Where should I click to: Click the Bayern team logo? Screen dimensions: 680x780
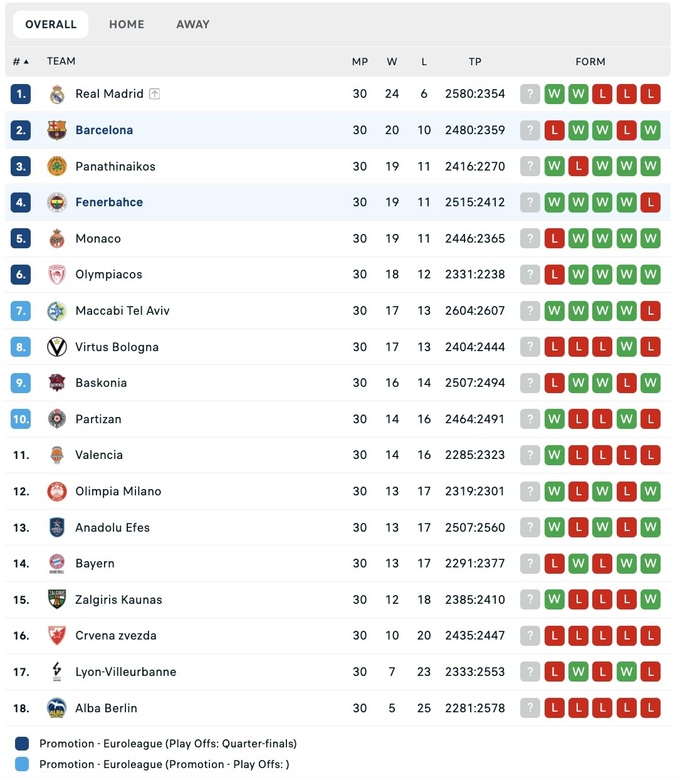57,563
